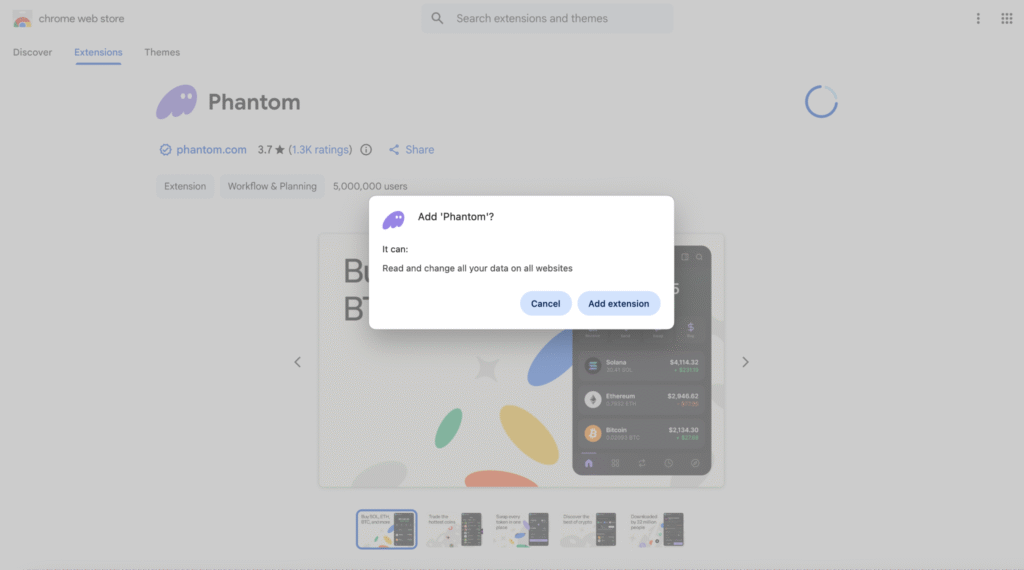Click the home icon in wallet preview
The width and height of the screenshot is (1024, 570).
coord(588,463)
